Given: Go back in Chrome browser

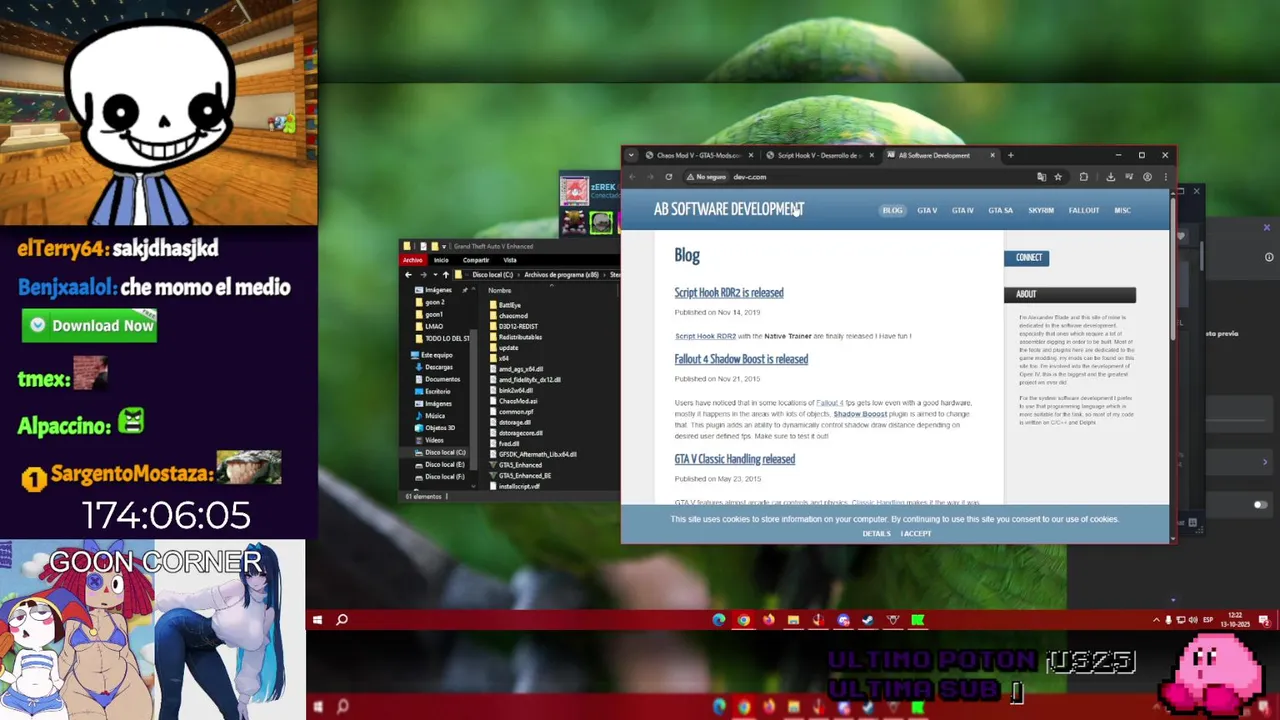Looking at the screenshot, I should 632,177.
